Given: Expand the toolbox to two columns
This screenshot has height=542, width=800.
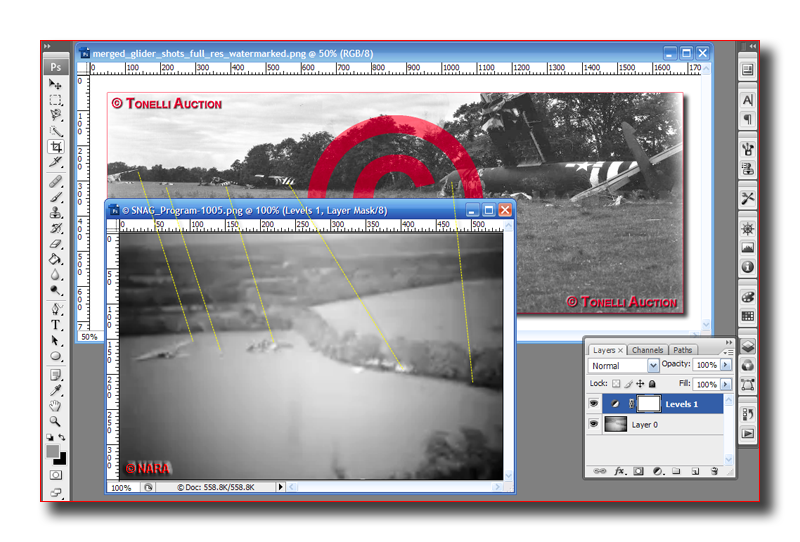Looking at the screenshot, I should click(47, 46).
